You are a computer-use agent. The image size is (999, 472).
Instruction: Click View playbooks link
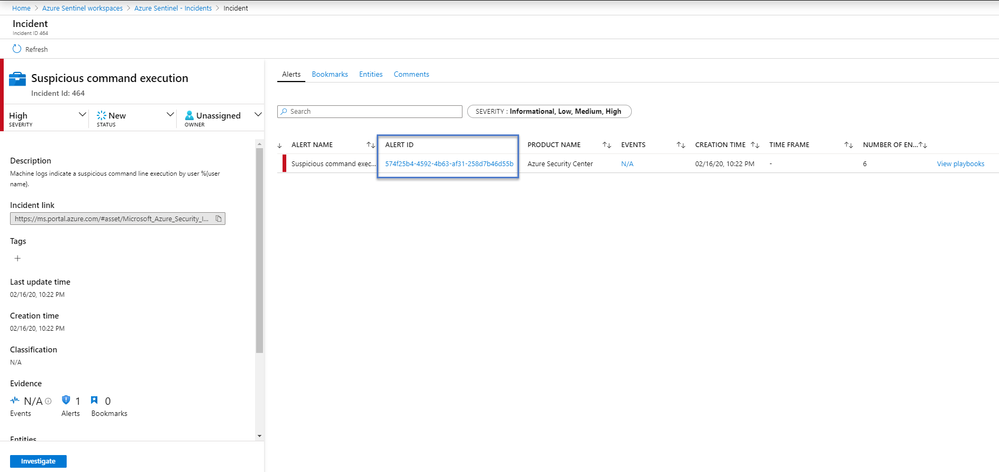[960, 164]
